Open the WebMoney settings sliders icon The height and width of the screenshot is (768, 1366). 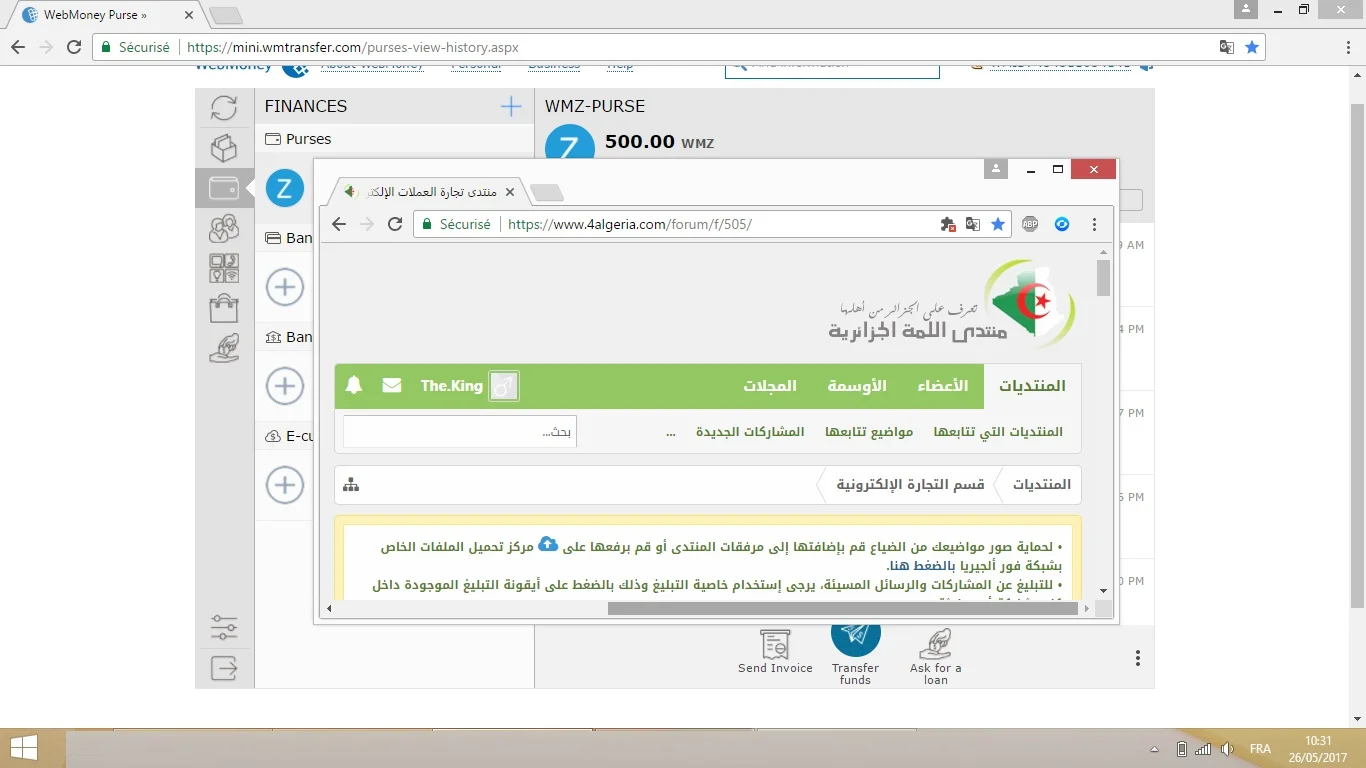(x=224, y=627)
